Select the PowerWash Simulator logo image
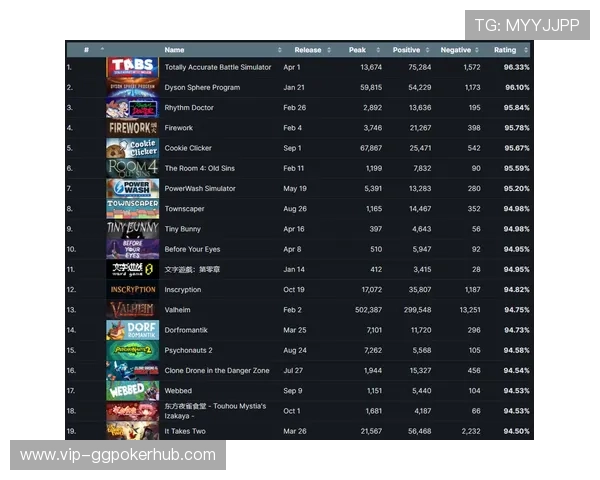 pyautogui.click(x=132, y=189)
